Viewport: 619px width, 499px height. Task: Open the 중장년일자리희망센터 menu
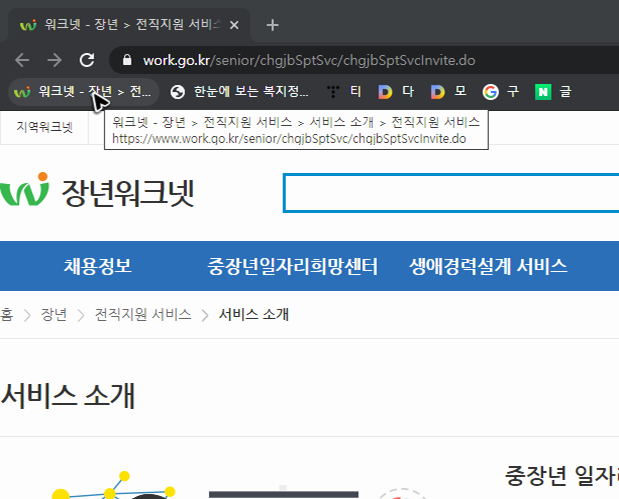(x=293, y=266)
